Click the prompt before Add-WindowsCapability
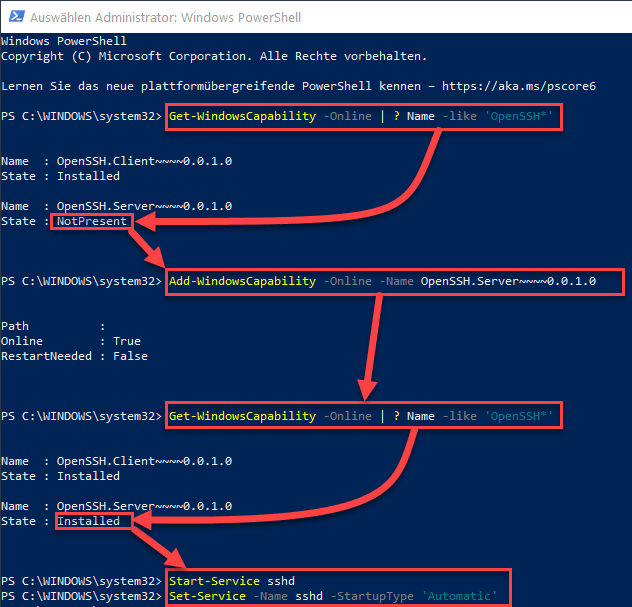 [81, 281]
